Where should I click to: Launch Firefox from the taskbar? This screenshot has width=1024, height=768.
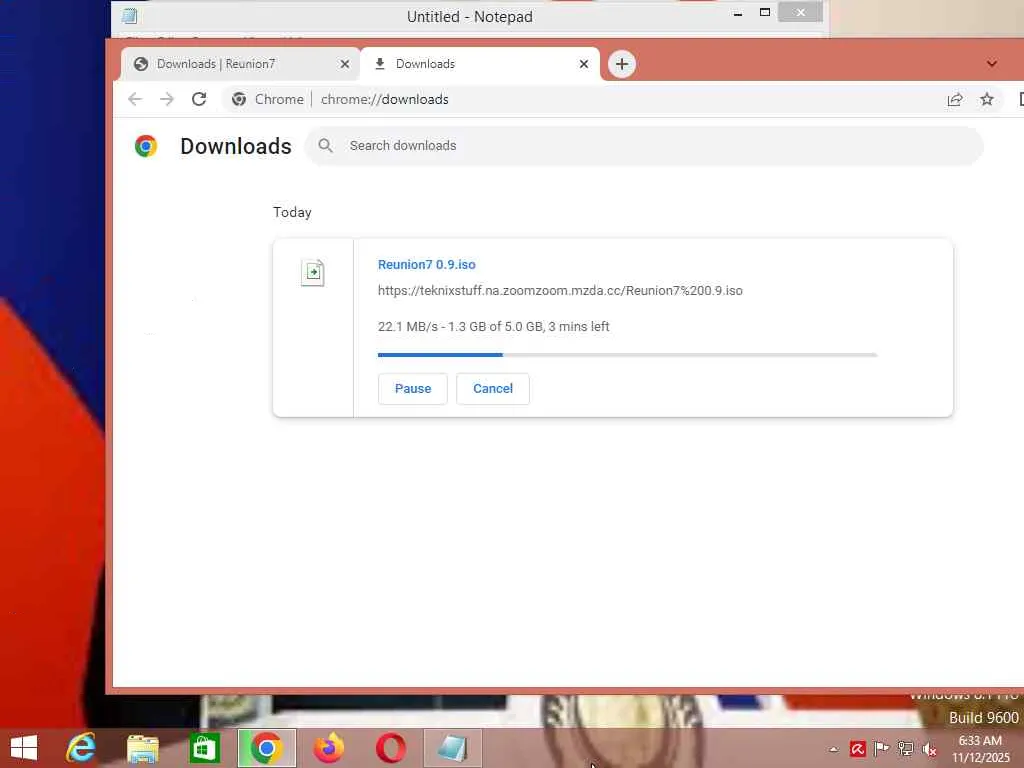pos(328,748)
